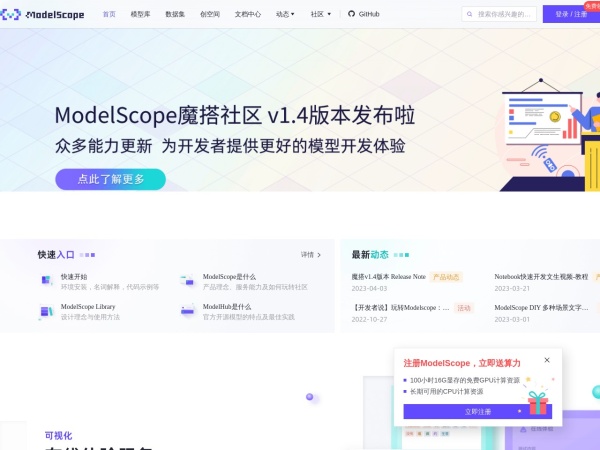
Task: Click the ModelHub是什么 title text
Action: [x=227, y=307]
